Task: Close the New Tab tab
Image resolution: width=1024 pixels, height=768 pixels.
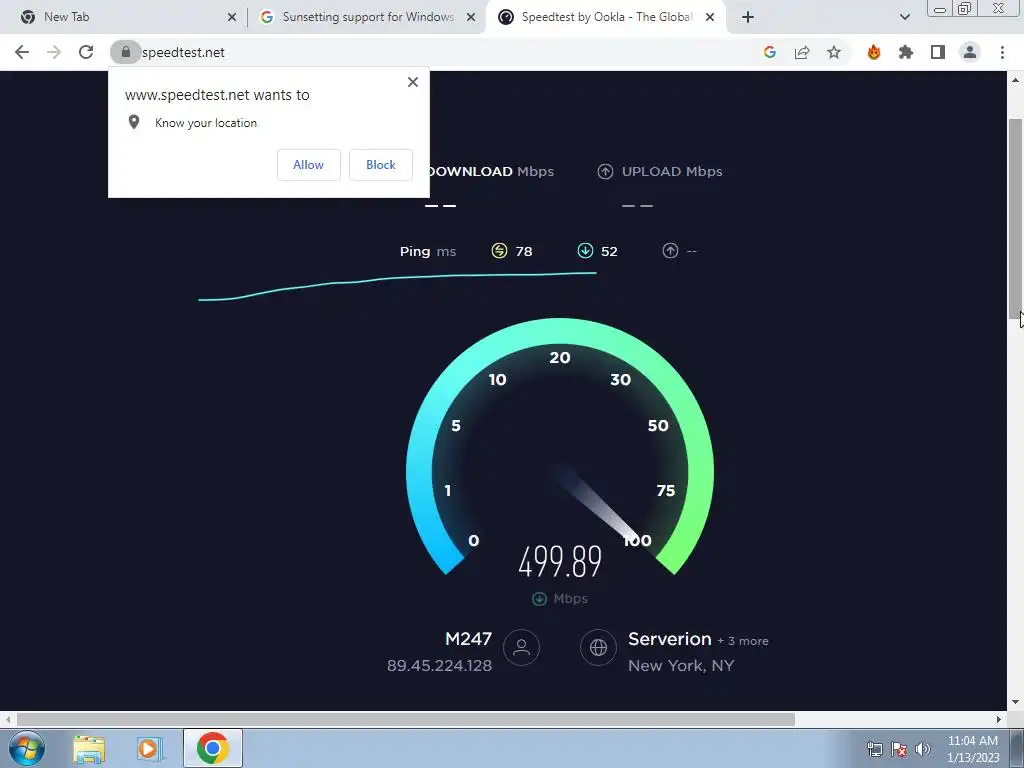Action: (x=232, y=17)
